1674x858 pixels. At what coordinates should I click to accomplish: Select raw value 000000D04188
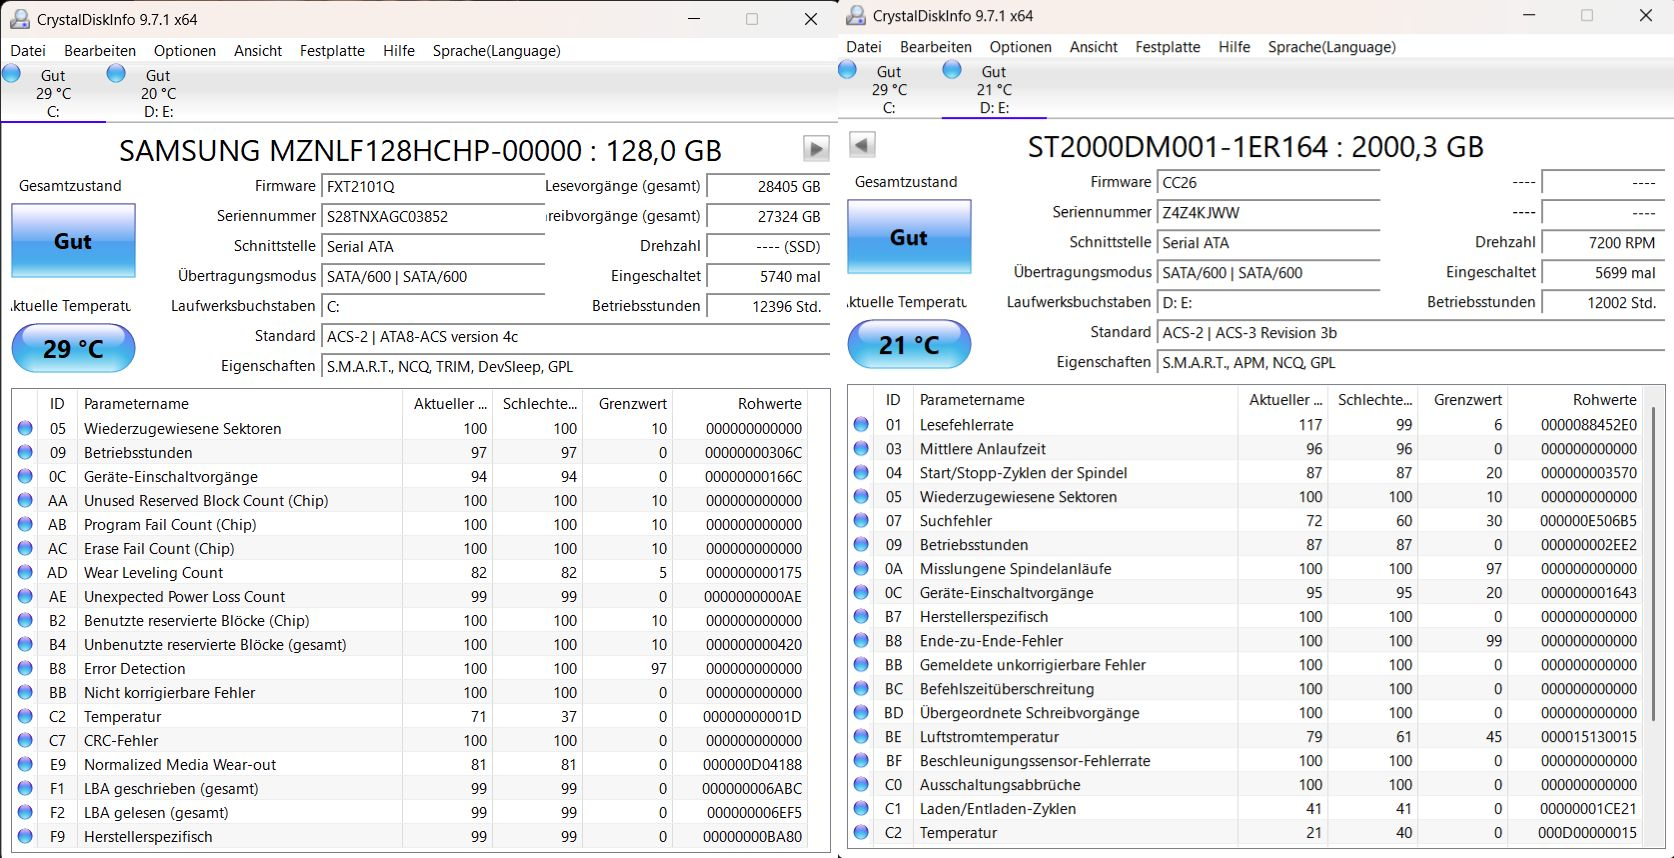(x=753, y=764)
